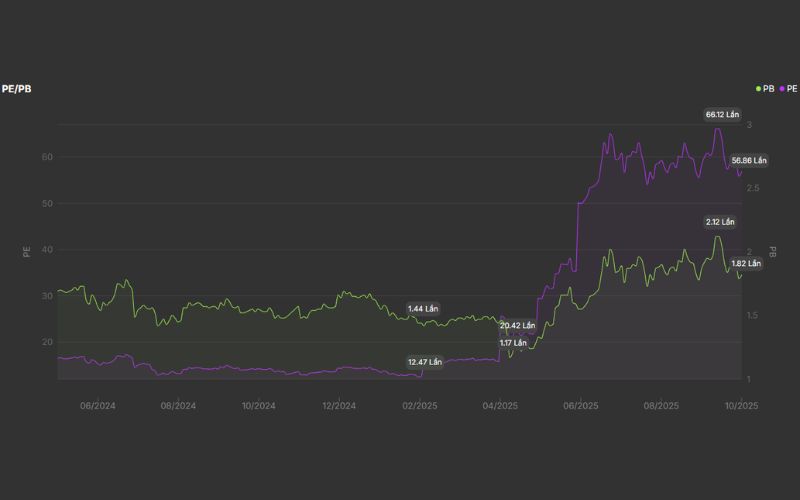Select the 1.17 Lần data label
This screenshot has width=800, height=500.
click(x=514, y=343)
